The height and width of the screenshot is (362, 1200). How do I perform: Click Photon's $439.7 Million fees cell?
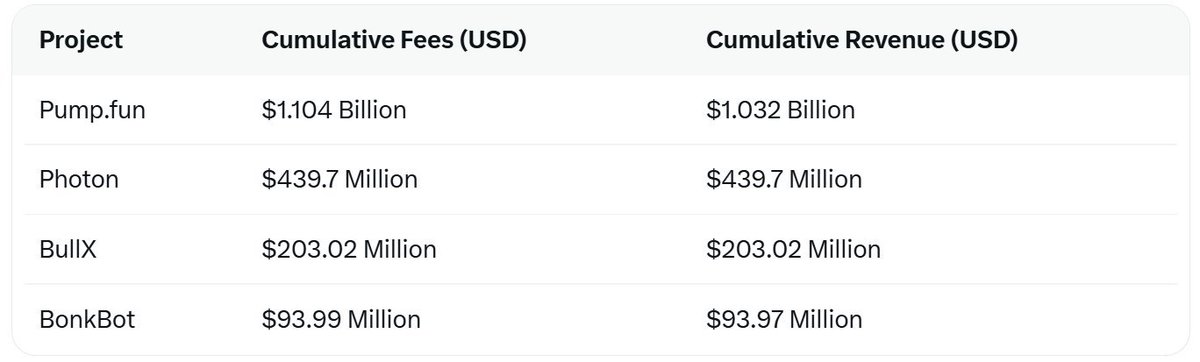coord(339,179)
